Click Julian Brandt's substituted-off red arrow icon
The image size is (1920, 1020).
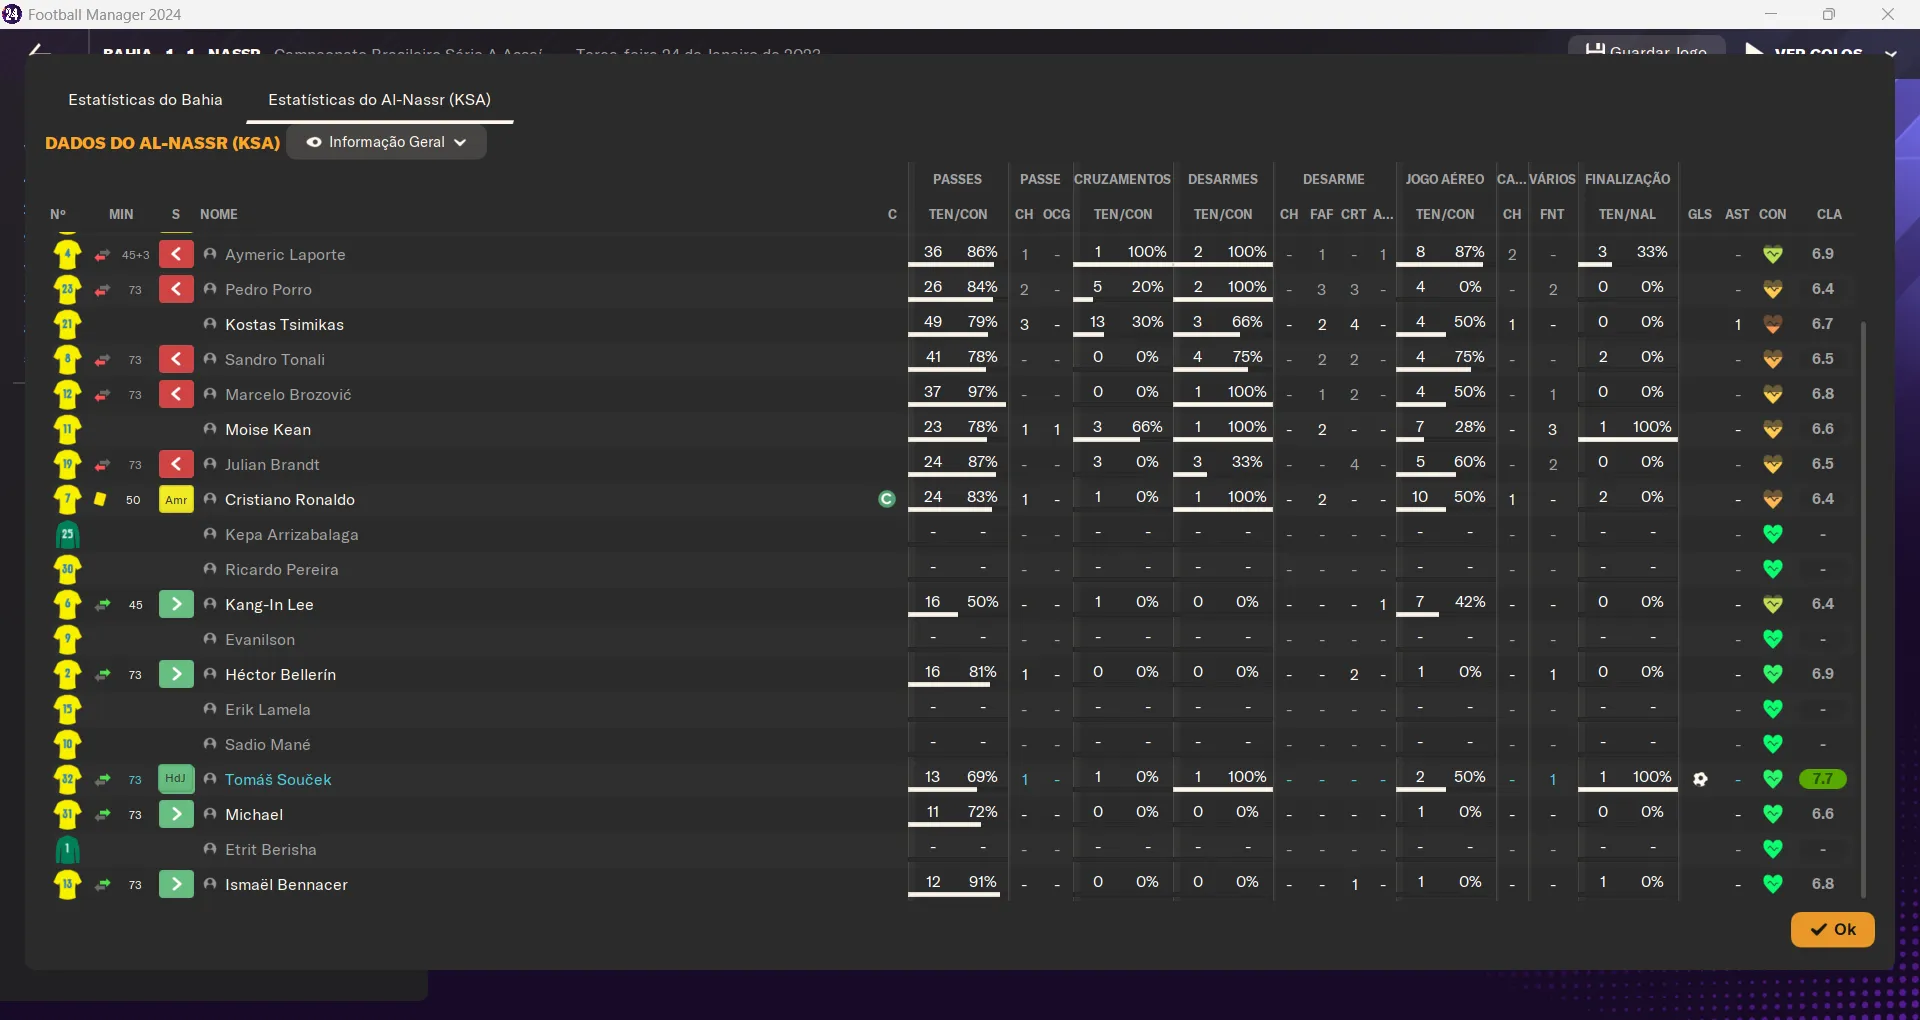[x=176, y=464]
